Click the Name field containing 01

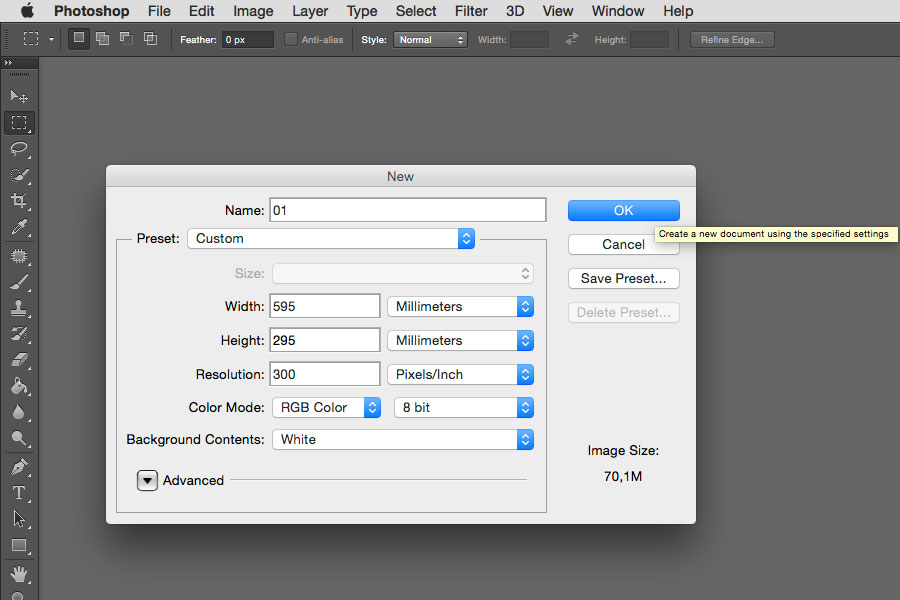pyautogui.click(x=408, y=210)
